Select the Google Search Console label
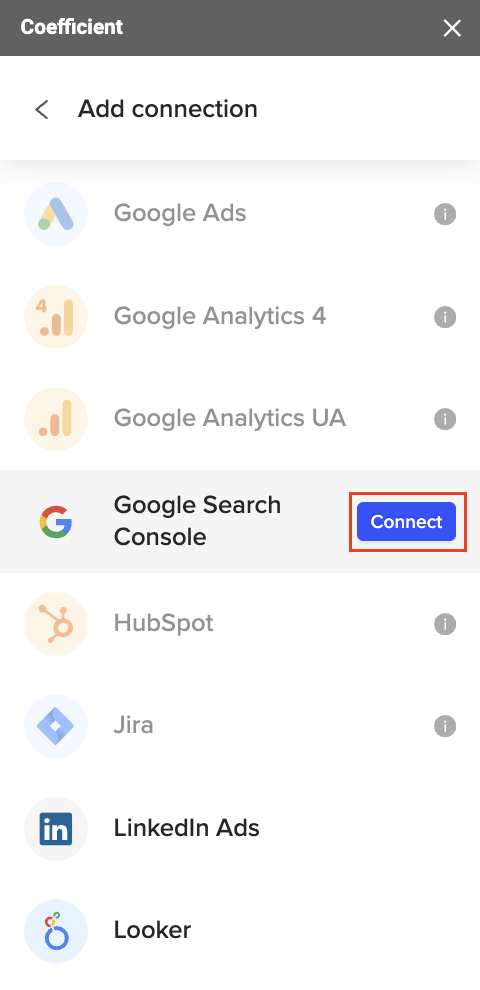 [197, 521]
